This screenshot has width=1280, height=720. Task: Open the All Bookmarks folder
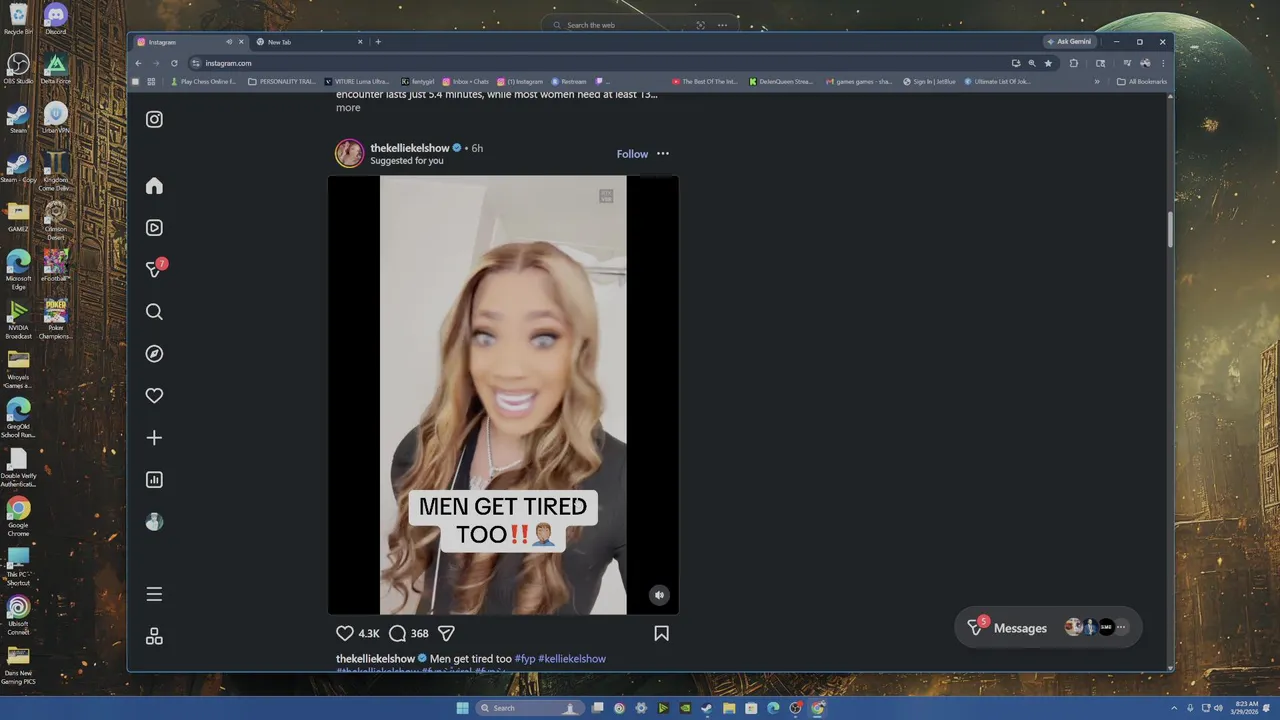coord(1142,82)
